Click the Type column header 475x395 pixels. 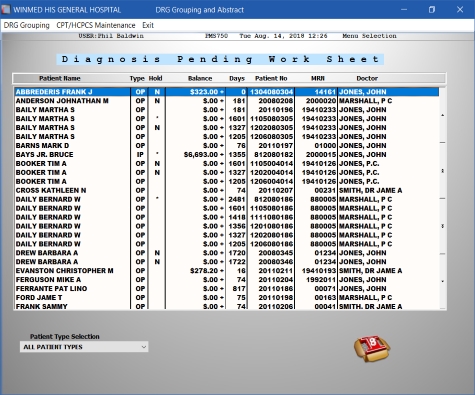pos(137,78)
